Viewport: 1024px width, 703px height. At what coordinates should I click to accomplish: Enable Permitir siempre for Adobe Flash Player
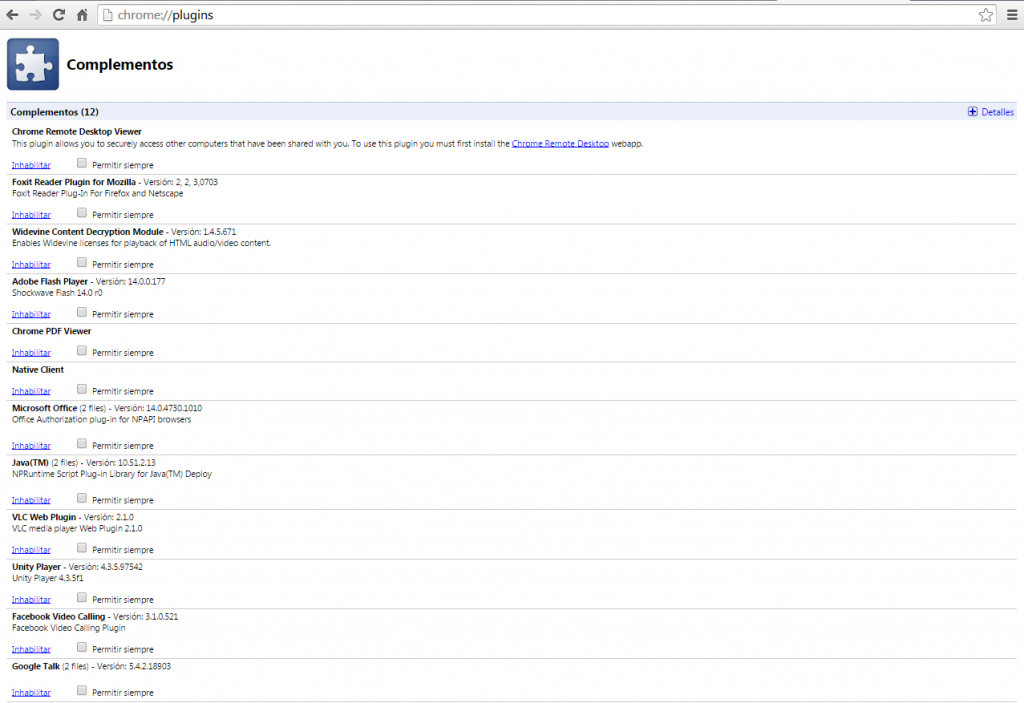pyautogui.click(x=81, y=311)
